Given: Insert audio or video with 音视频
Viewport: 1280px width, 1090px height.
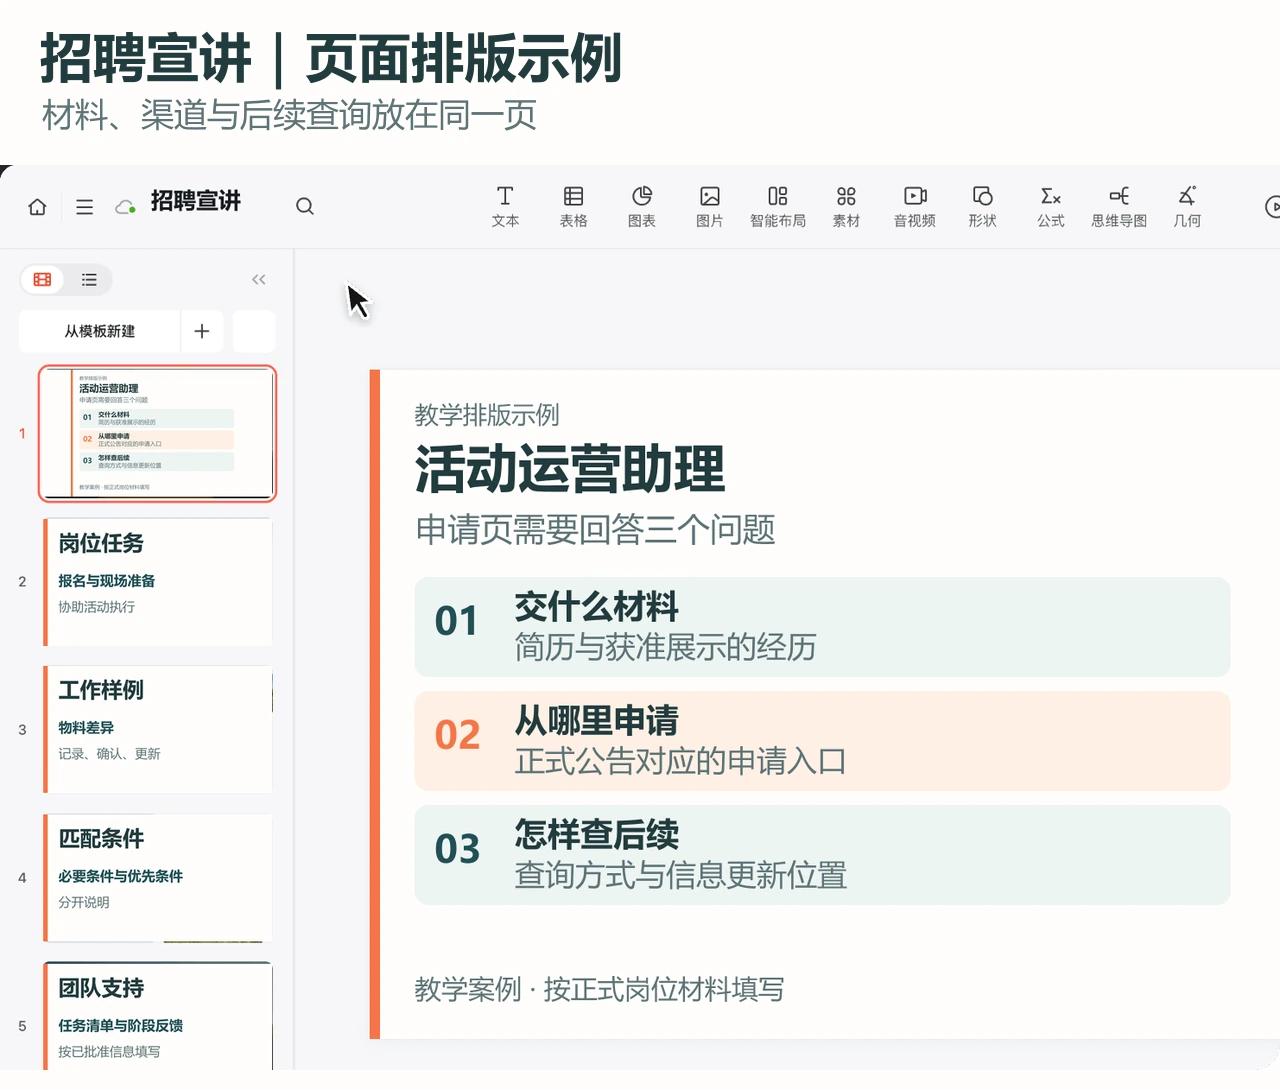Looking at the screenshot, I should point(915,207).
